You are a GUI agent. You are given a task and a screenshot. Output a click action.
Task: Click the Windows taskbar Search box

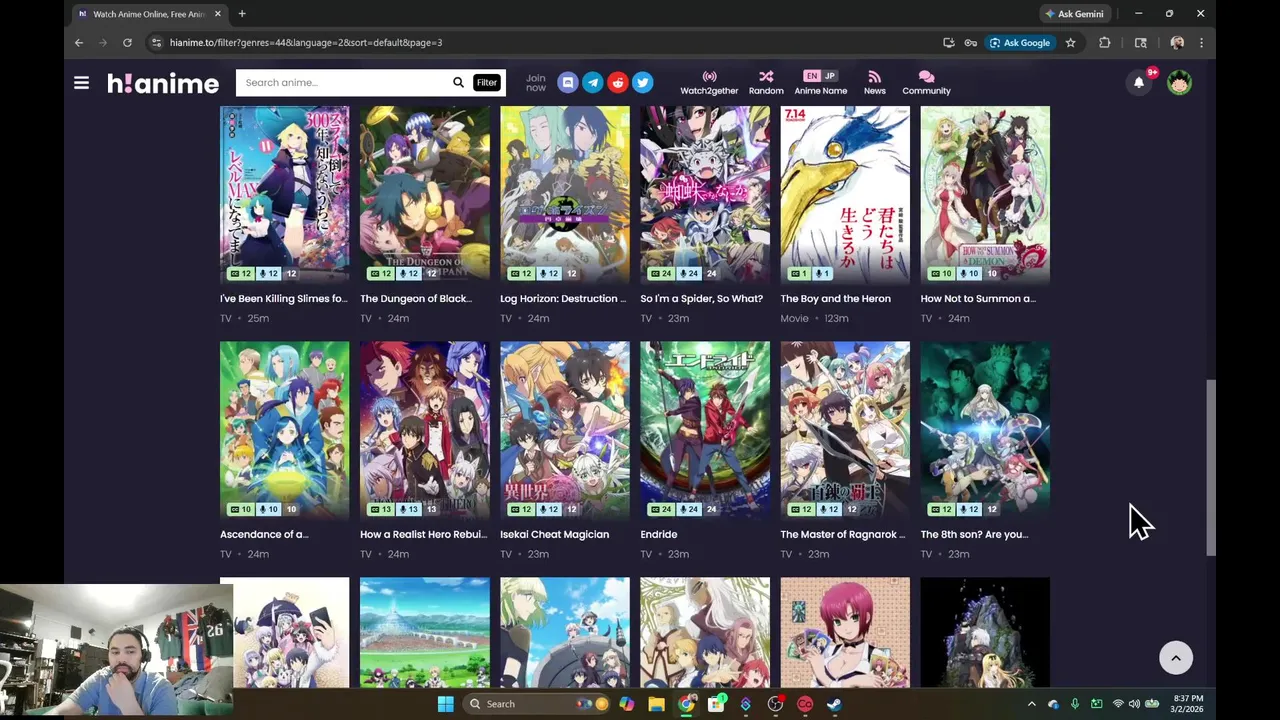pyautogui.click(x=535, y=704)
